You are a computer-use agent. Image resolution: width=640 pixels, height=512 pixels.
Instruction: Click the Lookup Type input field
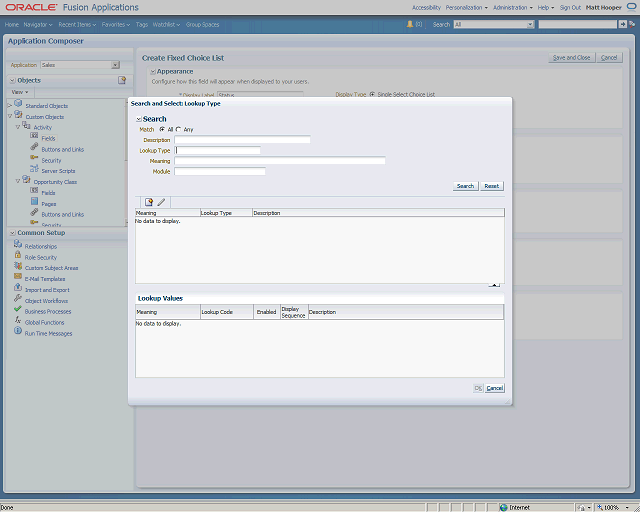218,150
